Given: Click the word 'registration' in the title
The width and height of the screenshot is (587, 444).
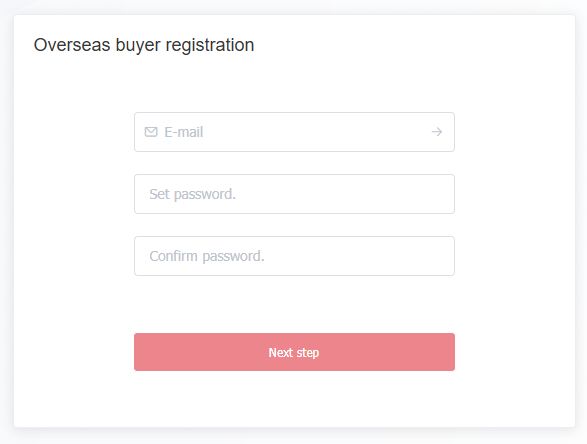Looking at the screenshot, I should pos(210,46).
